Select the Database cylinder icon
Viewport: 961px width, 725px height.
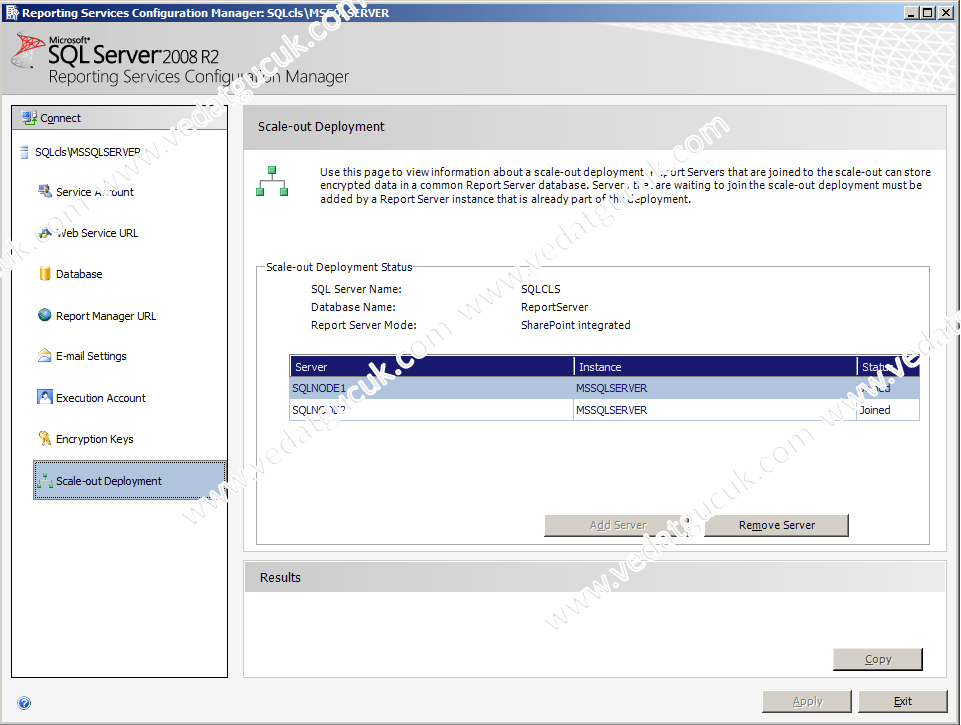[45, 273]
